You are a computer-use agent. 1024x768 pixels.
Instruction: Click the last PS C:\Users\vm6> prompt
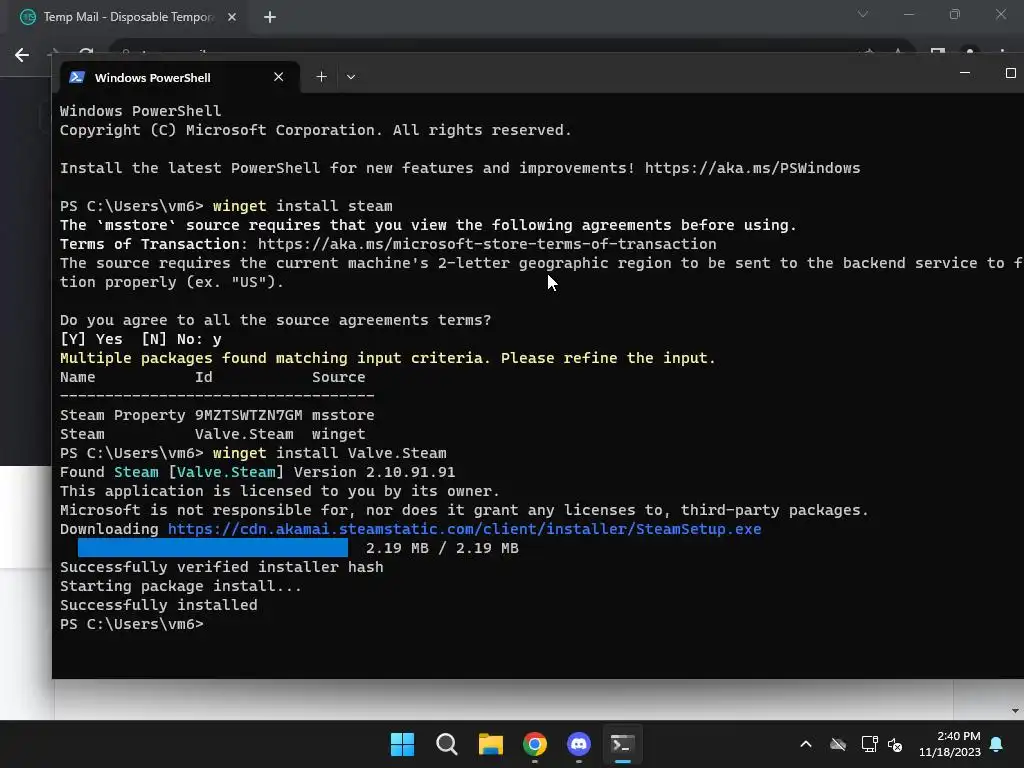(x=131, y=624)
